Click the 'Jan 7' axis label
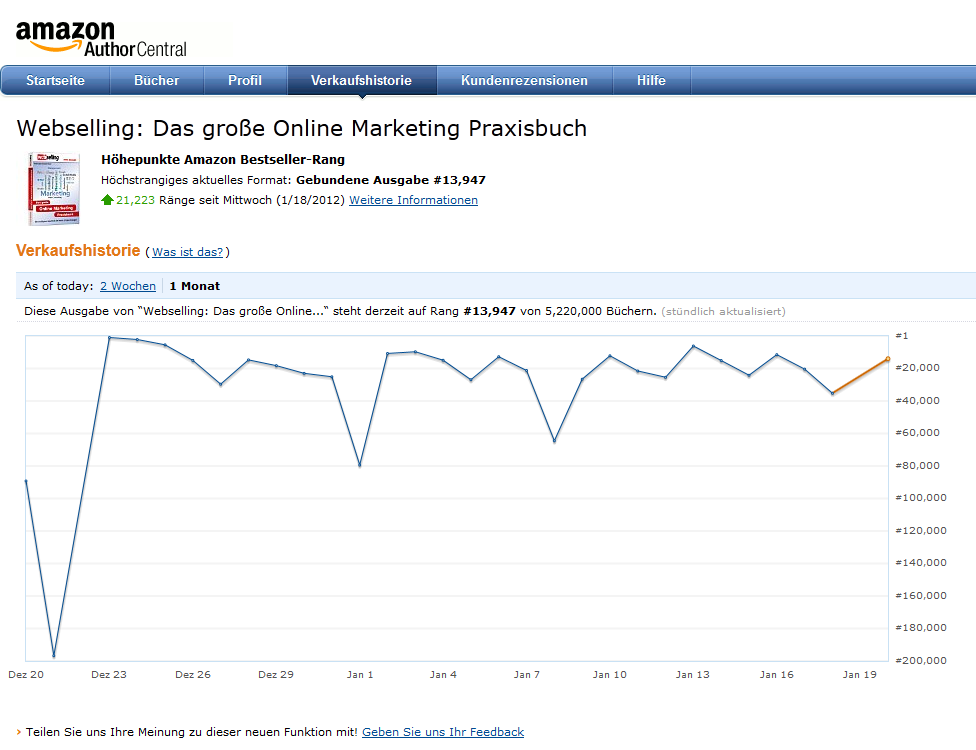 click(527, 675)
